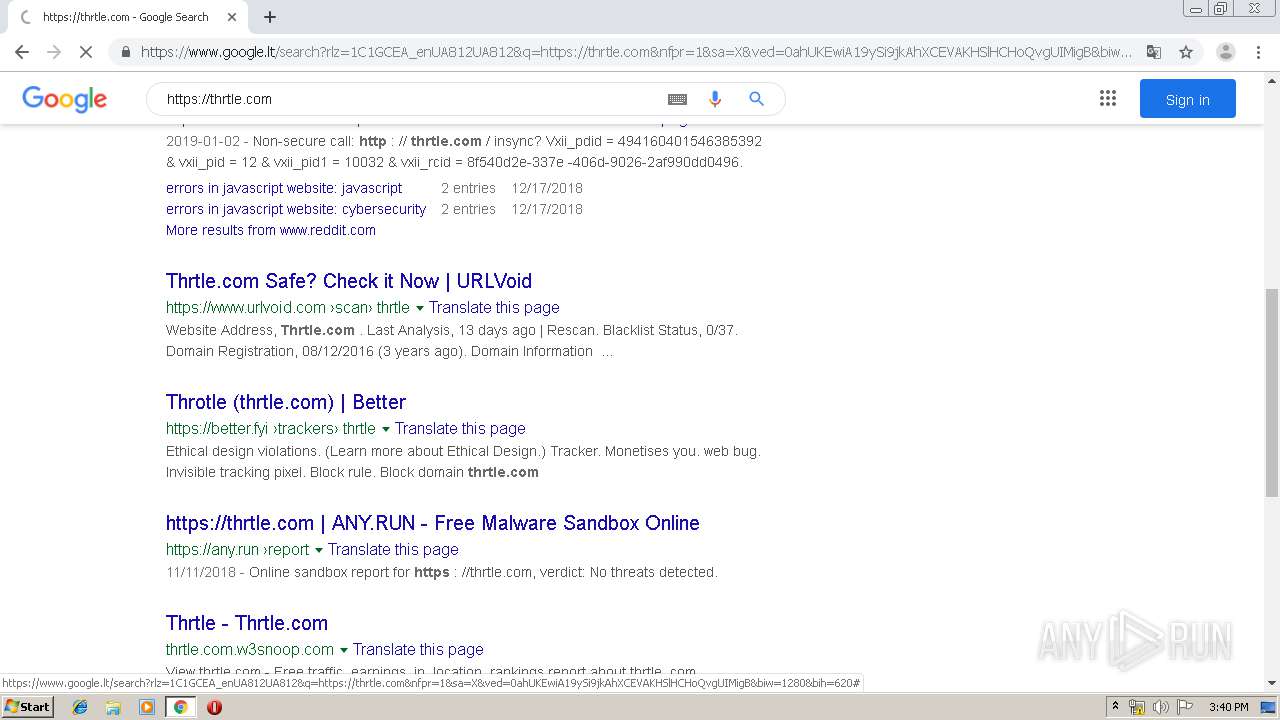The width and height of the screenshot is (1280, 720).
Task: View site security lock info
Action: pos(125,52)
